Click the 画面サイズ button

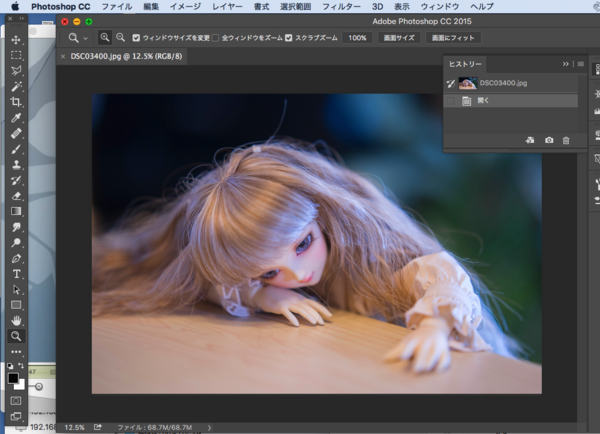tap(399, 38)
